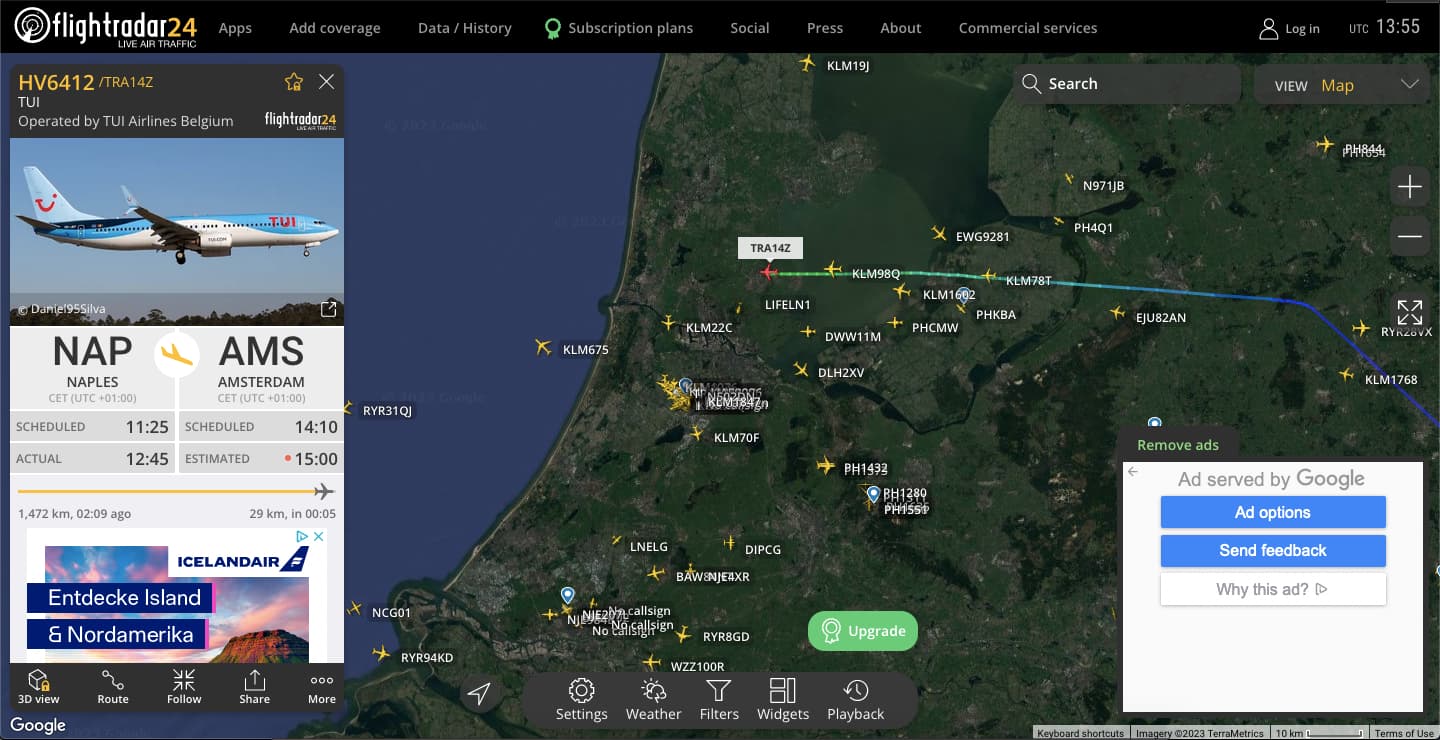Select the RYR8GD aircraft icon

(683, 634)
